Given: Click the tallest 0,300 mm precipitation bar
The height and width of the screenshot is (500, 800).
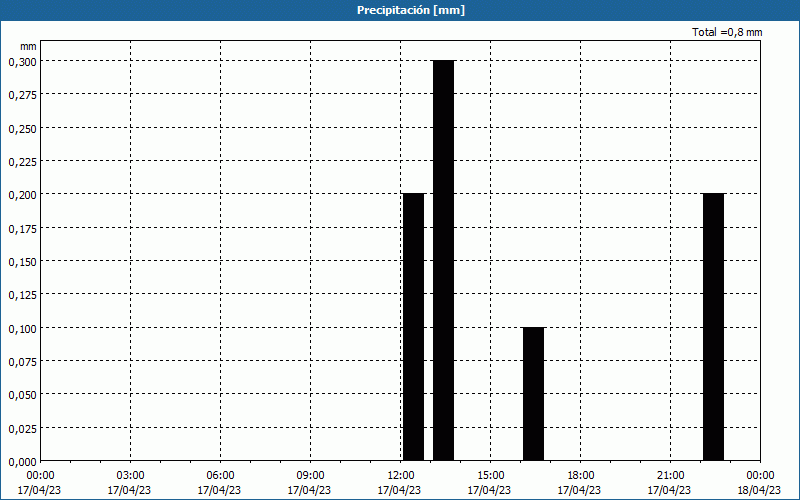Looking at the screenshot, I should tap(443, 260).
